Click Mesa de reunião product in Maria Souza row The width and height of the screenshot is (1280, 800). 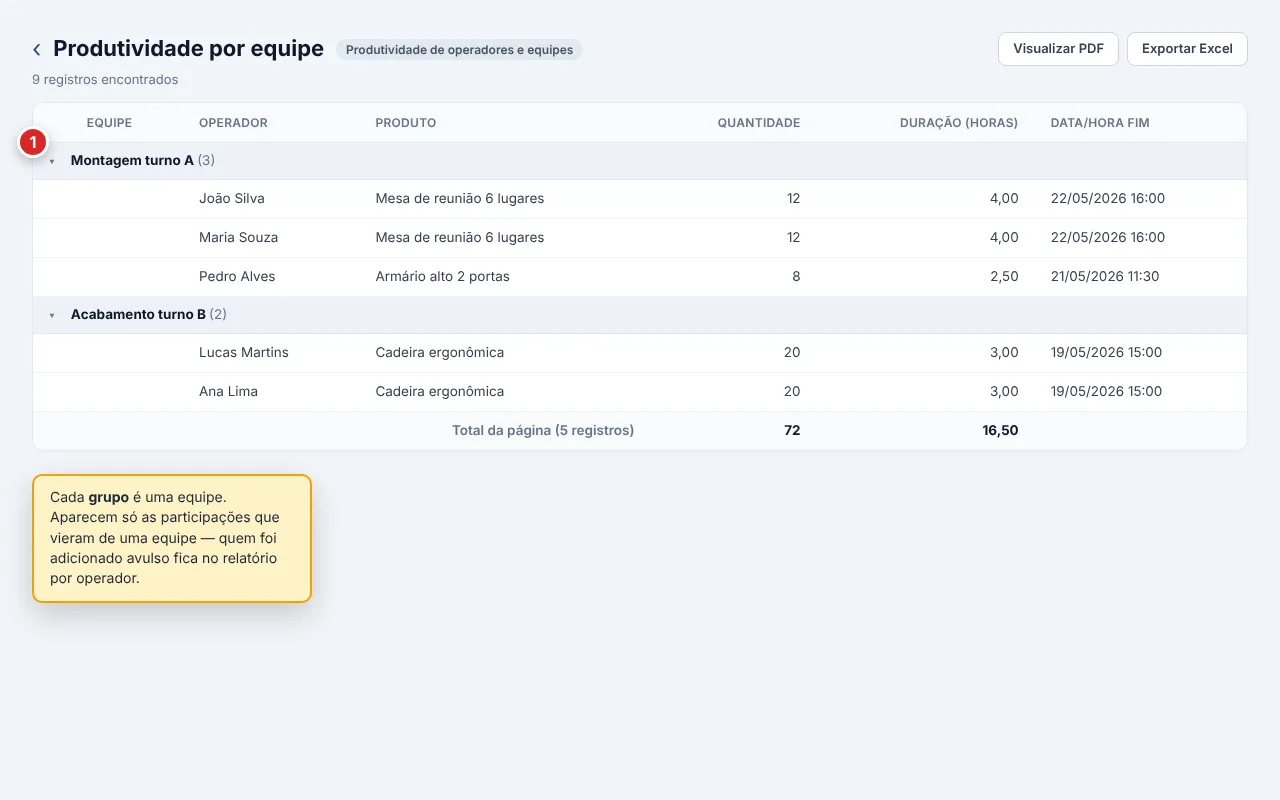click(460, 237)
